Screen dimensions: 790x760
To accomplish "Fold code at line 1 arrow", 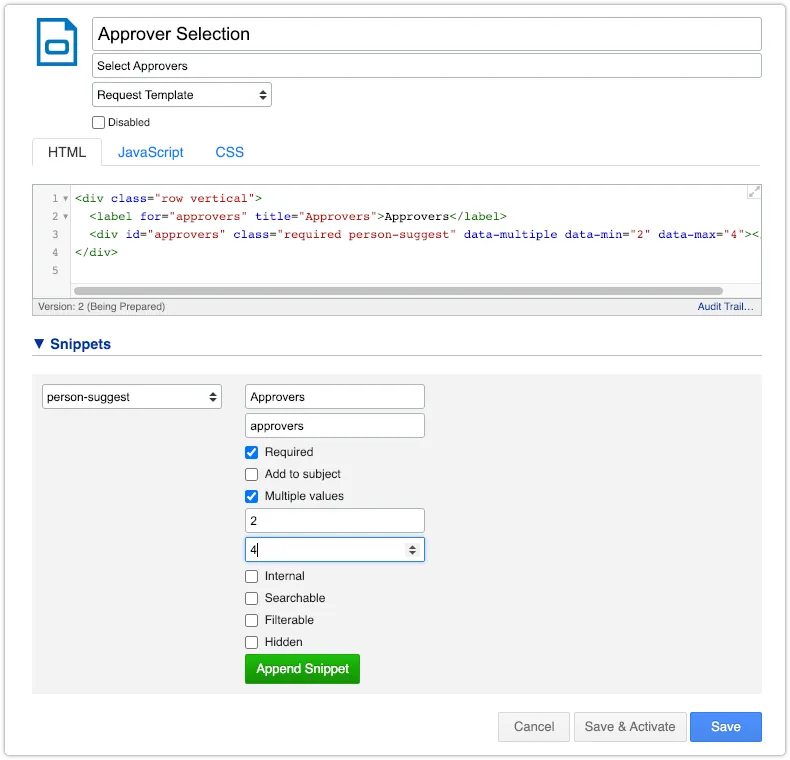I will tap(65, 199).
